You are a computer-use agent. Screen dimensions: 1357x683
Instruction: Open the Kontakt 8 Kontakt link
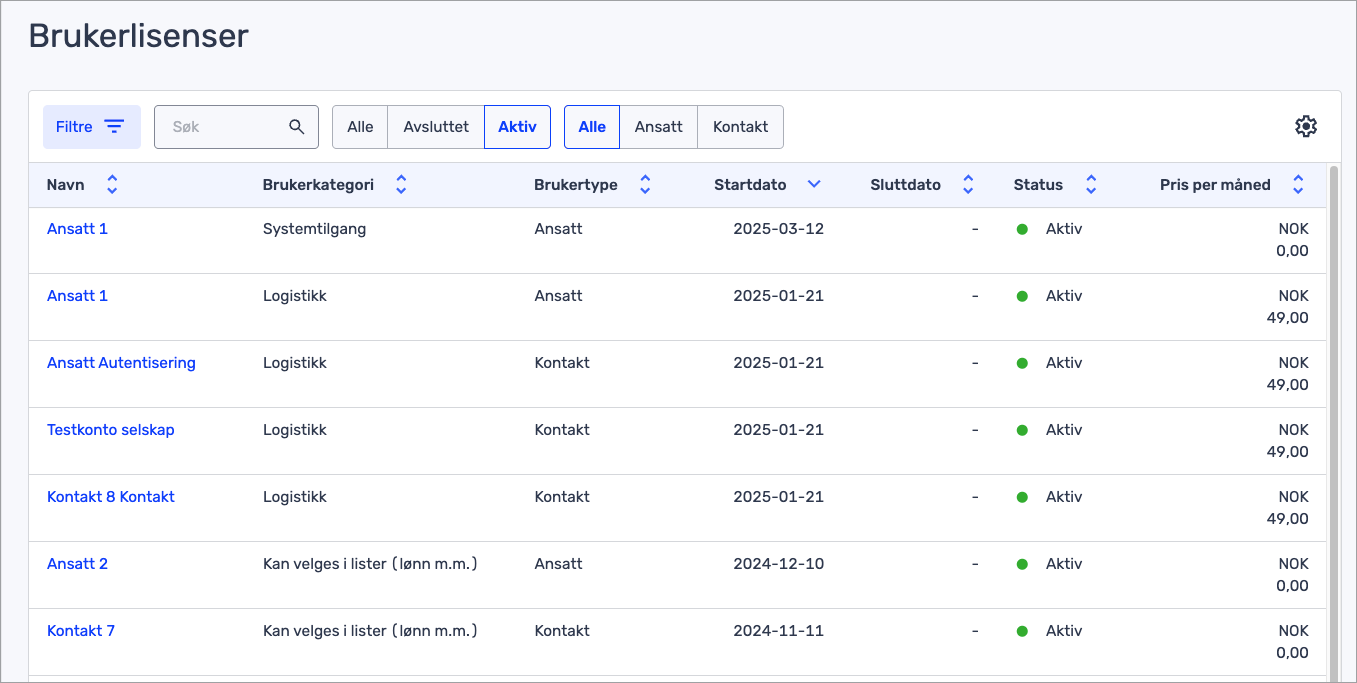(111, 497)
